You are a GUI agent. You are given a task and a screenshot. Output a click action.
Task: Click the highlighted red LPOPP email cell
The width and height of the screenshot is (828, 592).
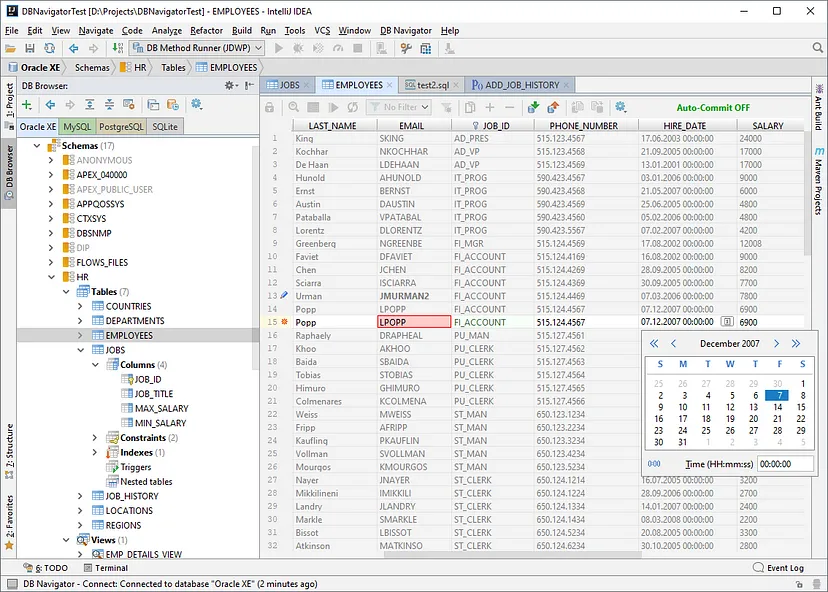tap(414, 322)
